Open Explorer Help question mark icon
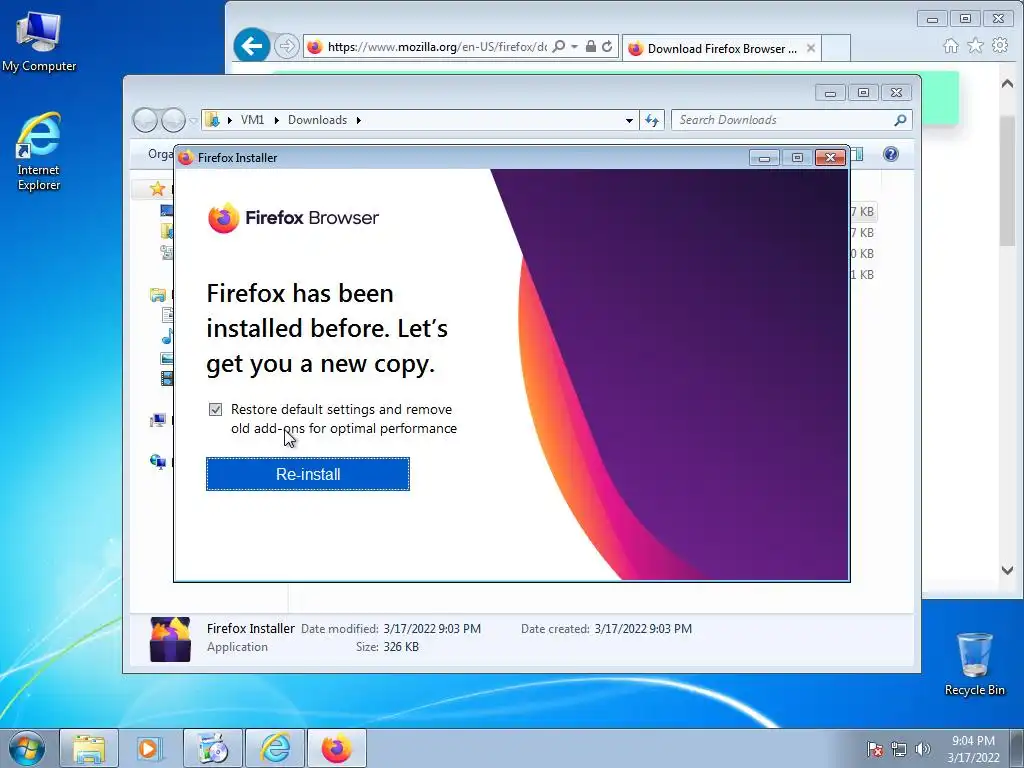Viewport: 1024px width, 768px height. (x=891, y=154)
